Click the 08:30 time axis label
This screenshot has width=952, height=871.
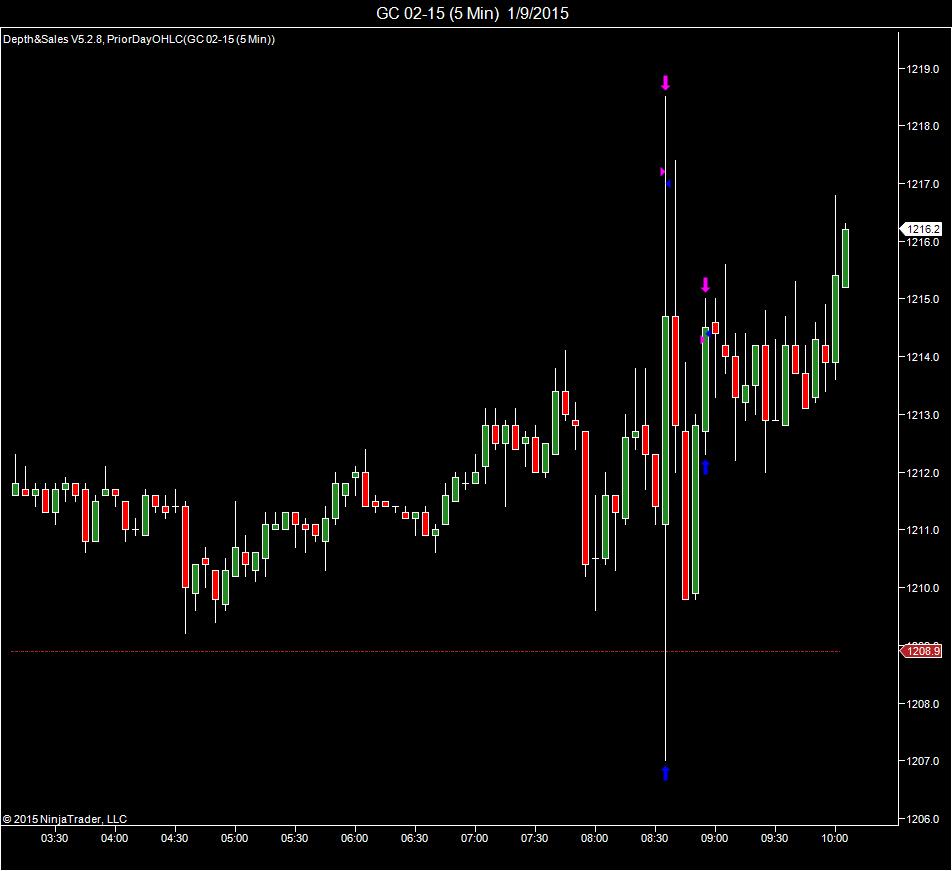(654, 838)
